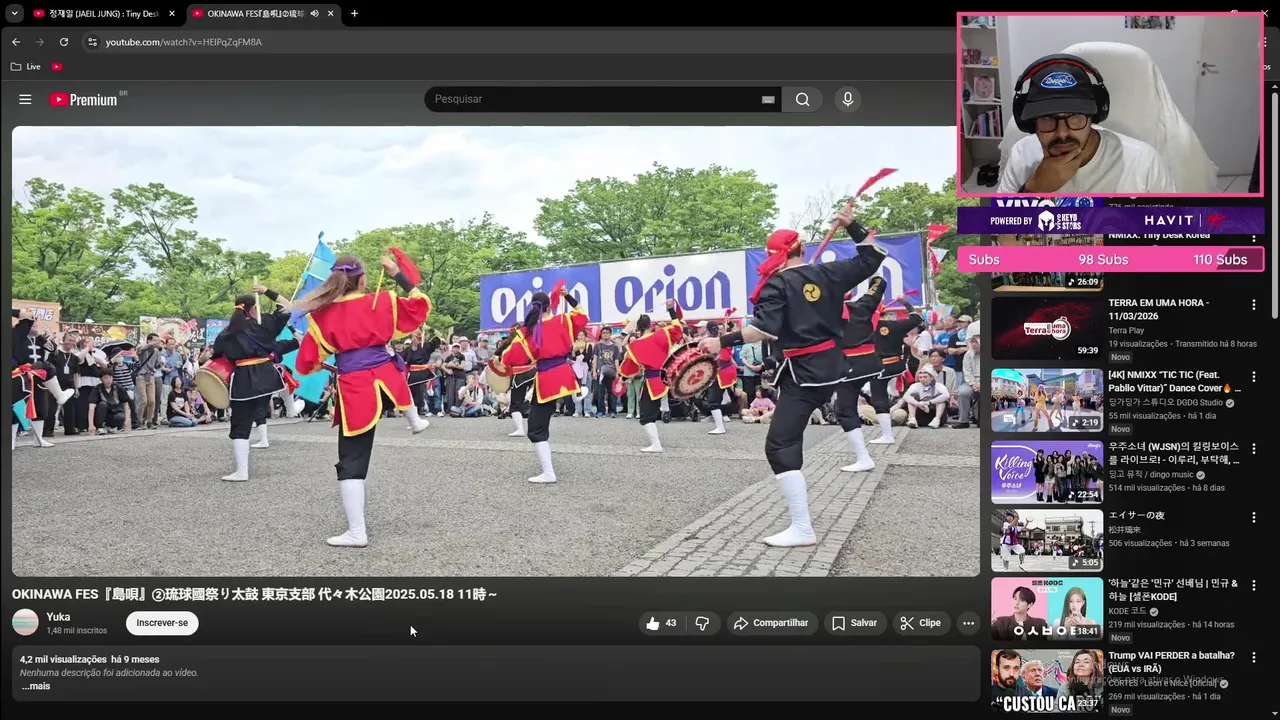The width and height of the screenshot is (1280, 720).
Task: Open the エイサーの夜 video thumbnail
Action: (1047, 540)
